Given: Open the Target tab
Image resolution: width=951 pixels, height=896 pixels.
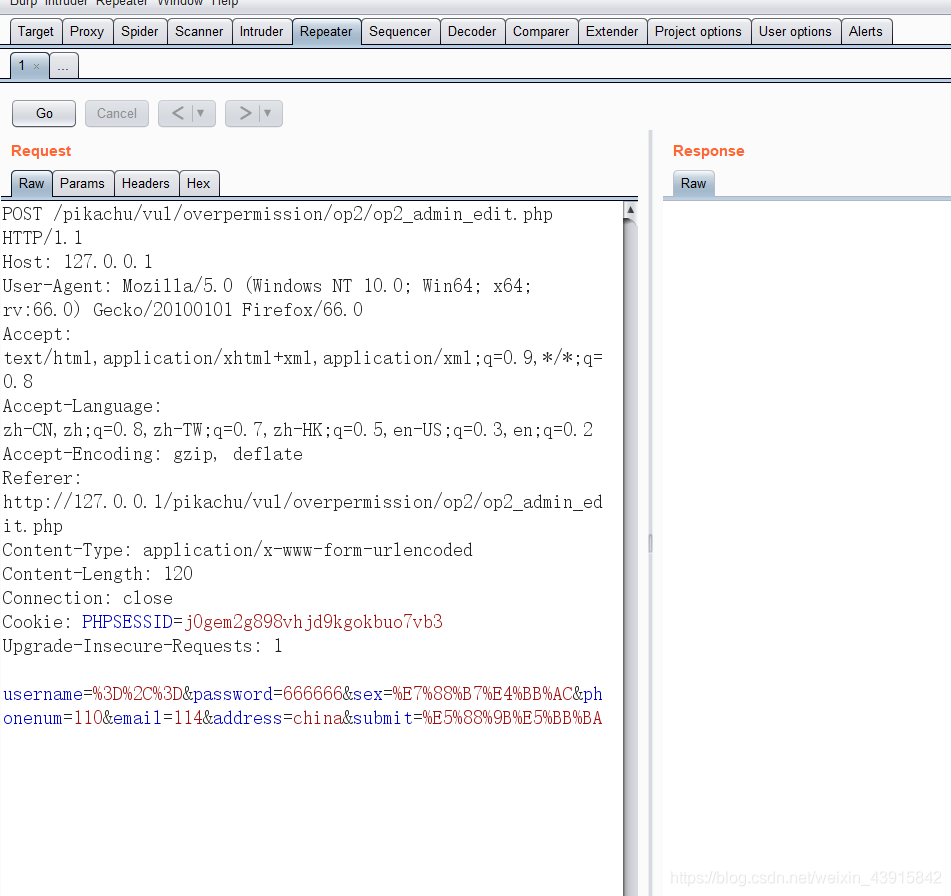Looking at the screenshot, I should (36, 32).
